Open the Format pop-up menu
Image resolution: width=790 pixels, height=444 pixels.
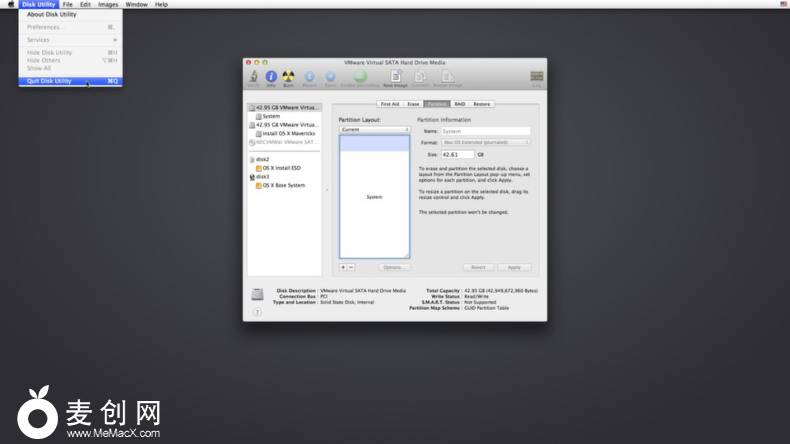tap(485, 143)
